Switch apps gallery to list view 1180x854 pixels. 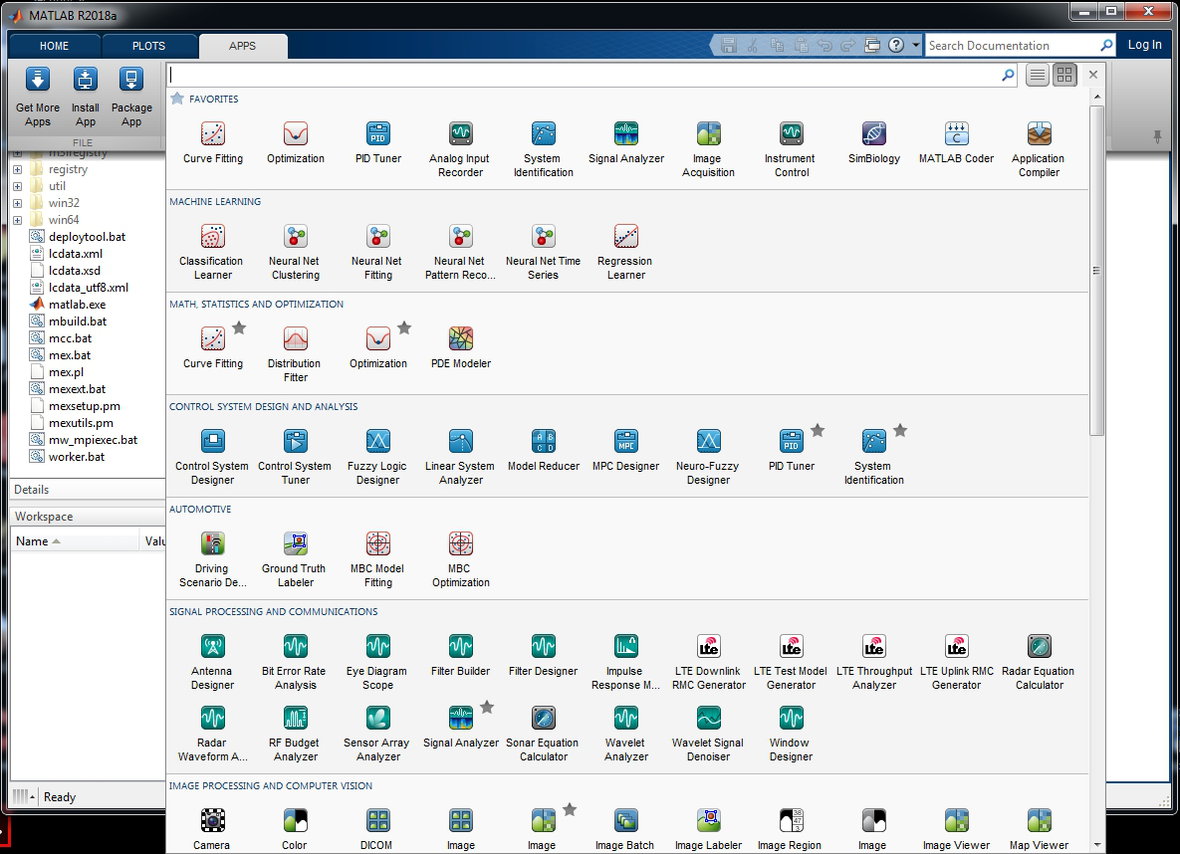pos(1037,74)
